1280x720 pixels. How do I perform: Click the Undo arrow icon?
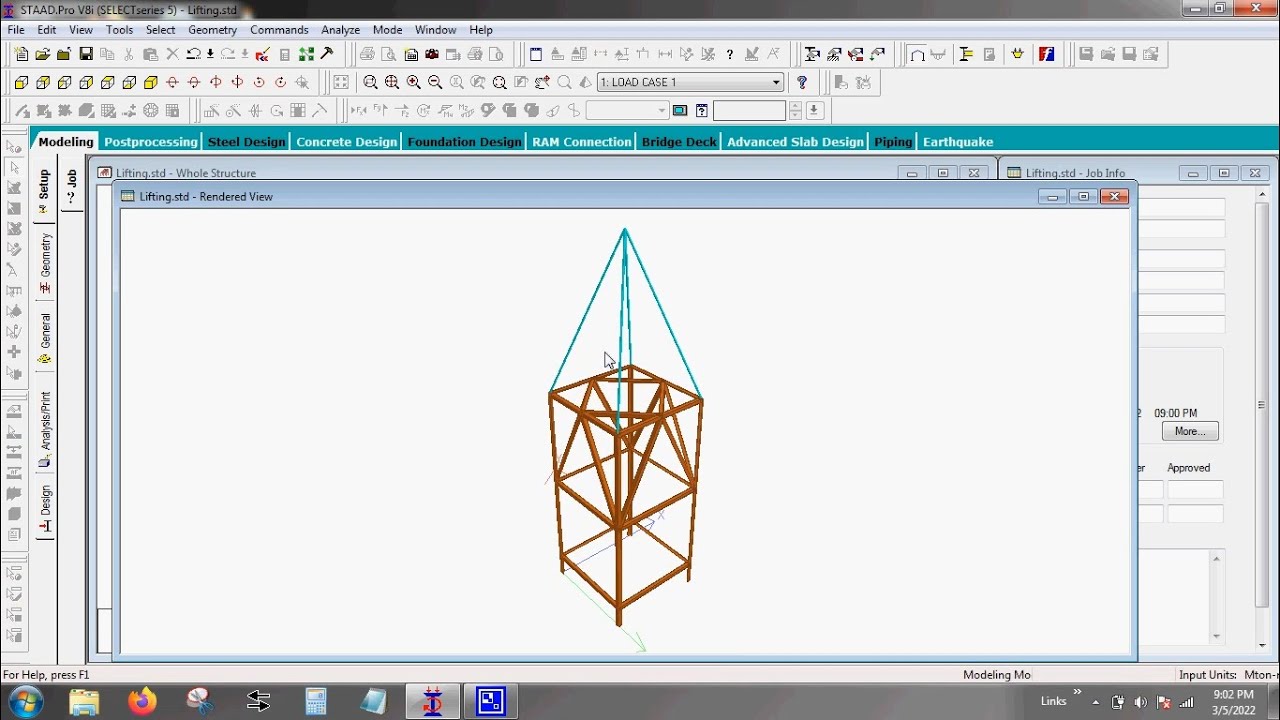194,54
